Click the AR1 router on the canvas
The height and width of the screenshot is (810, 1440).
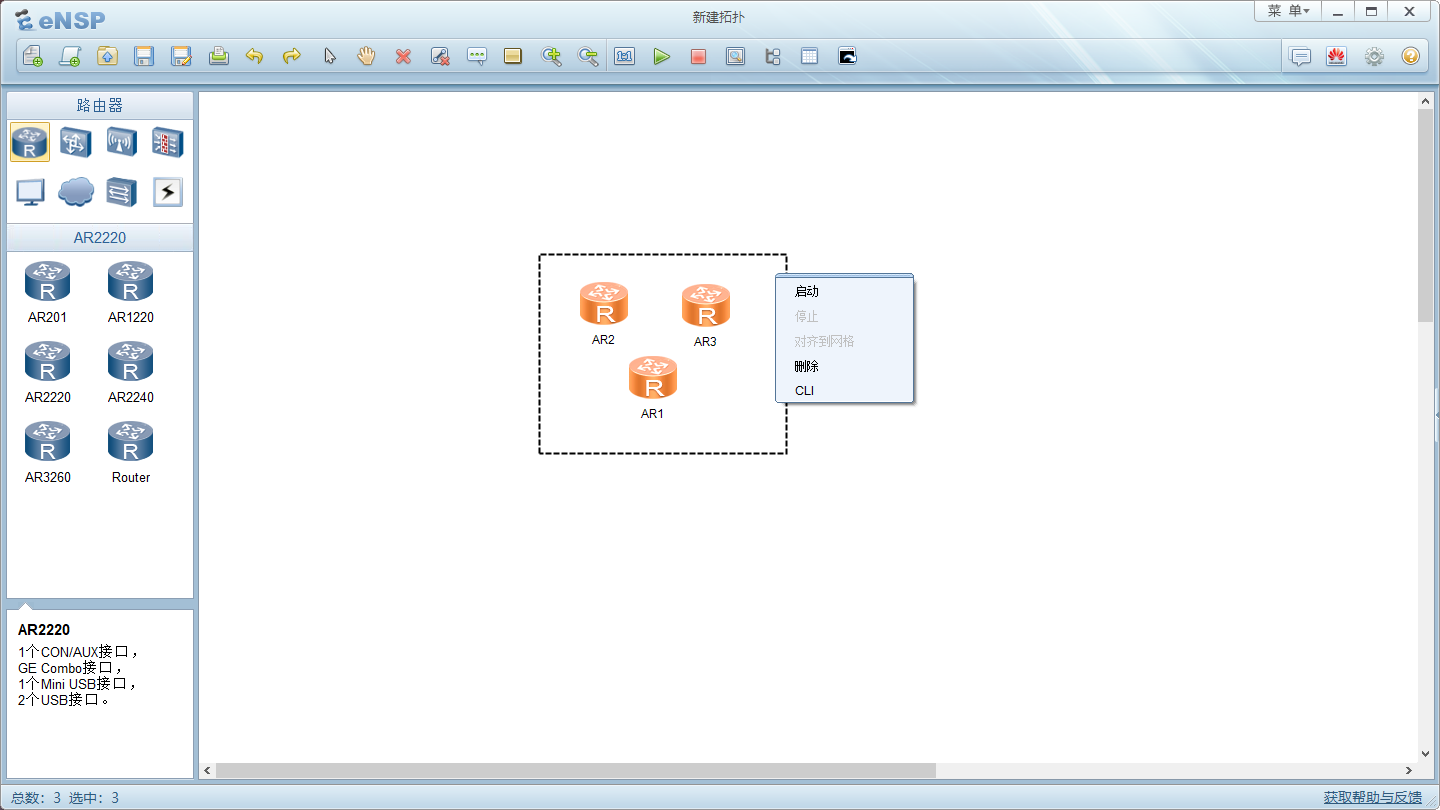point(653,378)
